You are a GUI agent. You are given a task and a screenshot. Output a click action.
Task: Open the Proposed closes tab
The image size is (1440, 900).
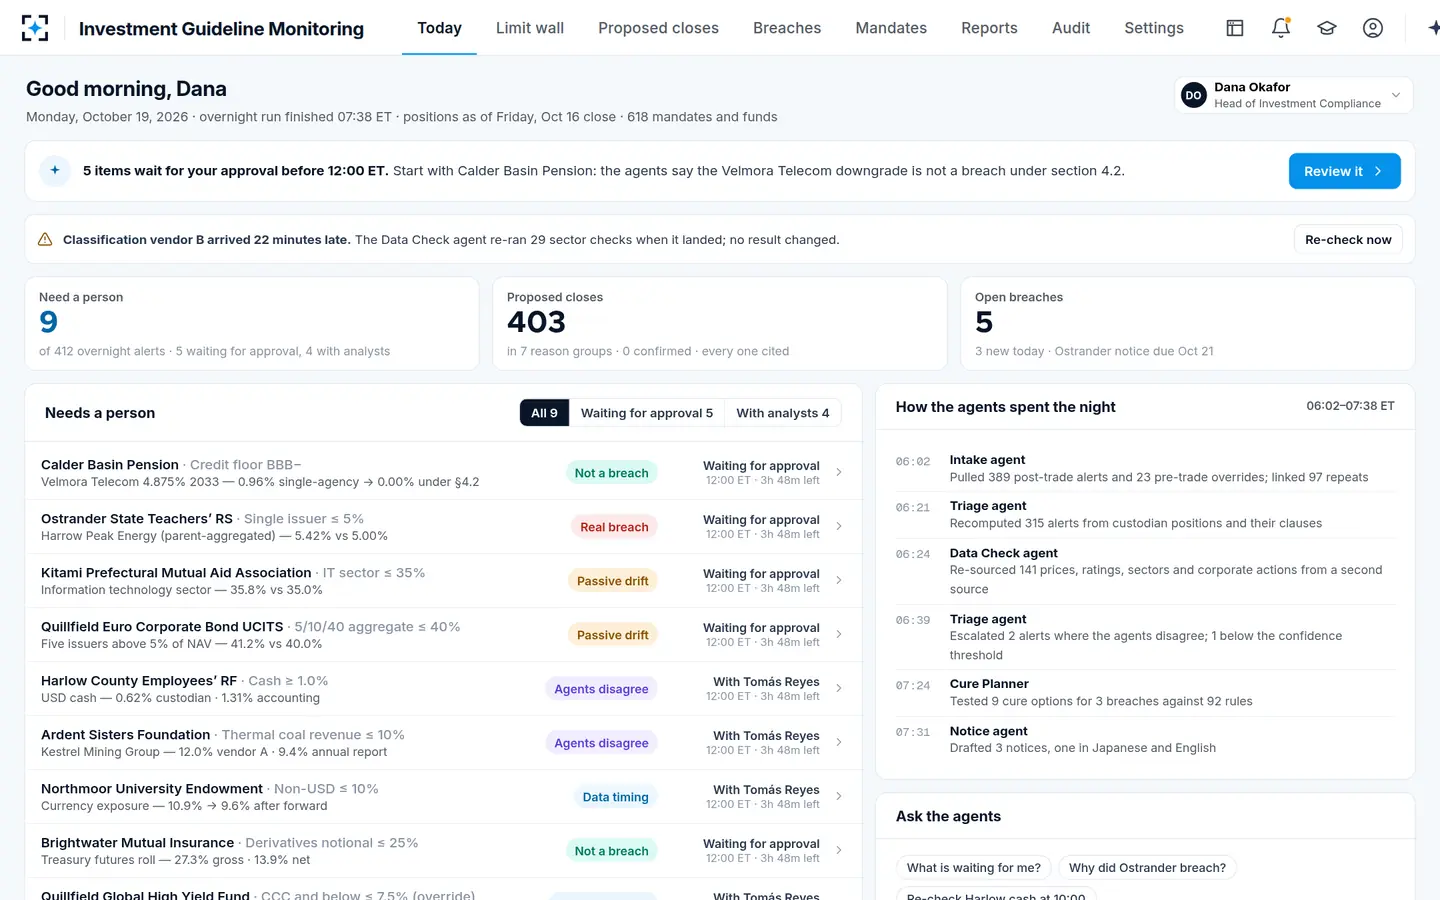658,28
